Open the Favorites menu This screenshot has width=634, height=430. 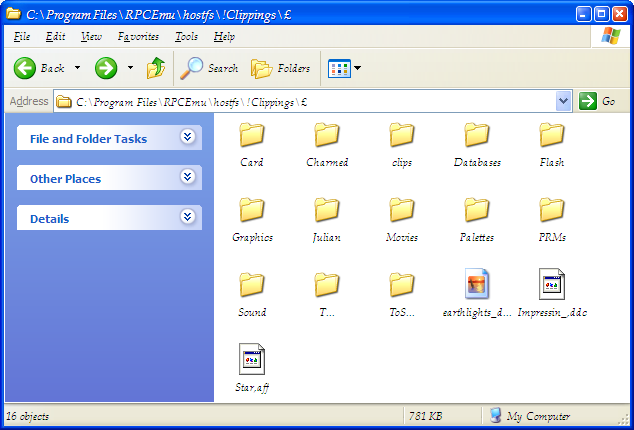coord(138,36)
